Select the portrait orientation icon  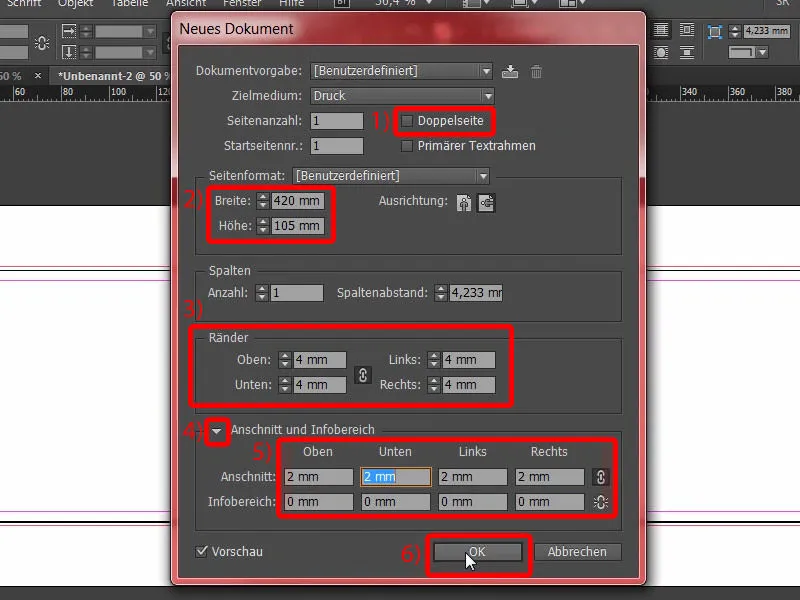coord(464,203)
